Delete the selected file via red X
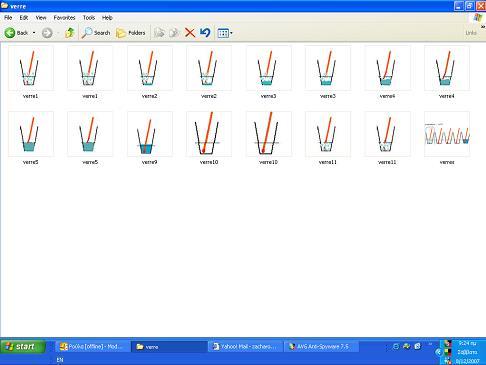The height and width of the screenshot is (365, 486). click(190, 33)
